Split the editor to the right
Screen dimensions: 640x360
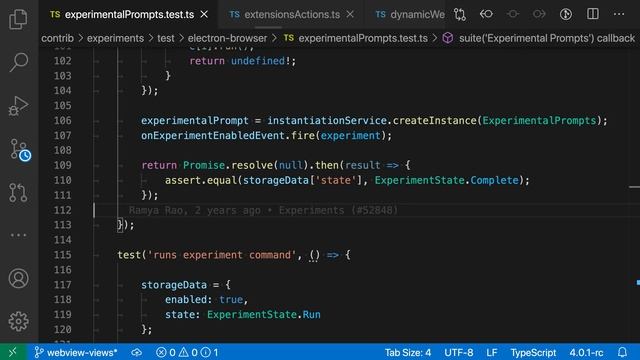[x=593, y=14]
